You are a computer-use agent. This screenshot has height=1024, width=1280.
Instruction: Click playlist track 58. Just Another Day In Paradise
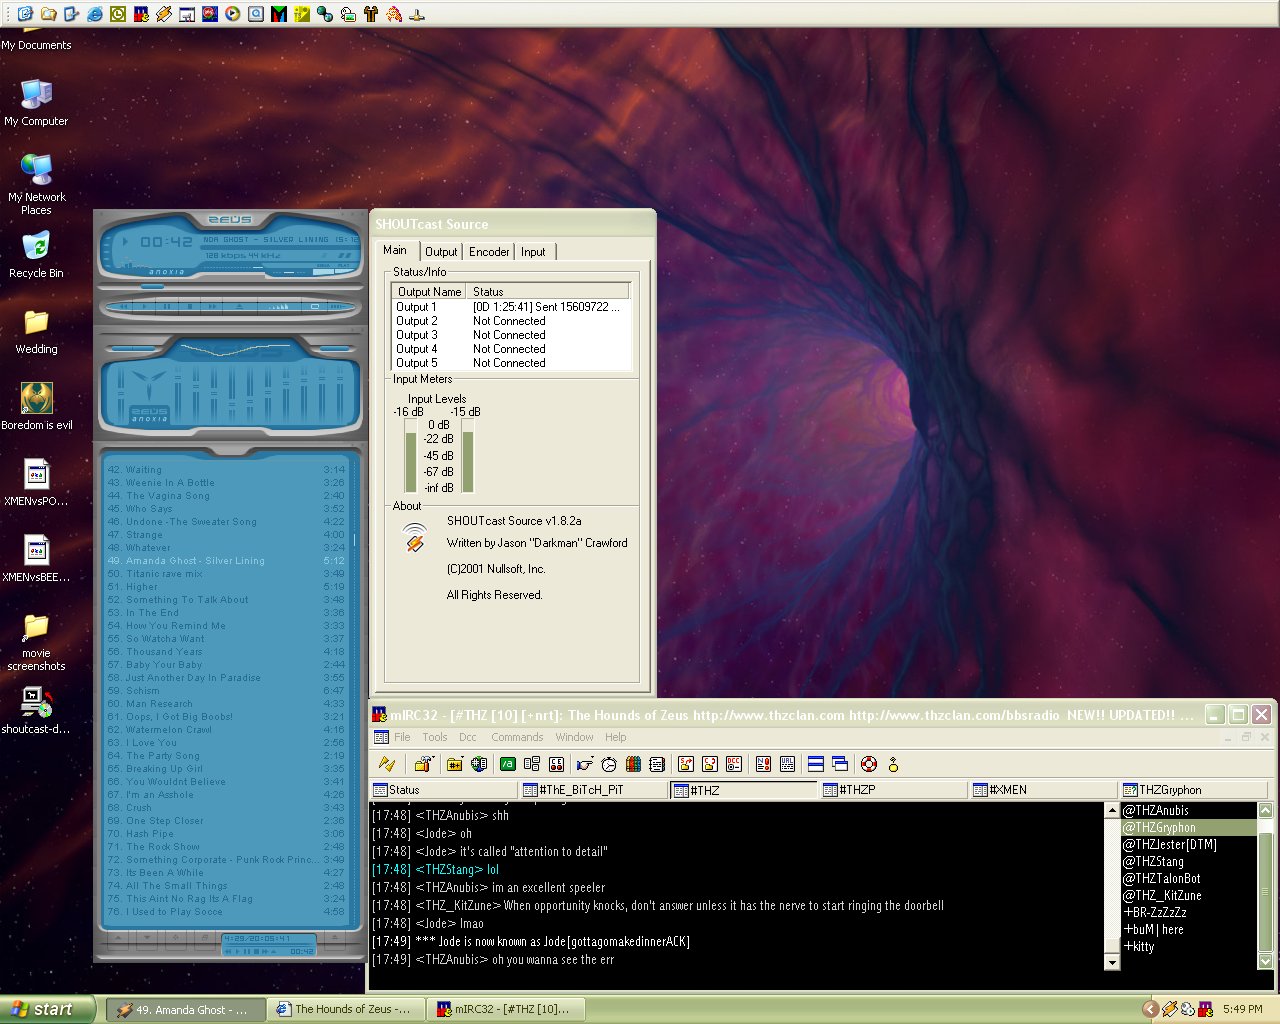tap(225, 678)
